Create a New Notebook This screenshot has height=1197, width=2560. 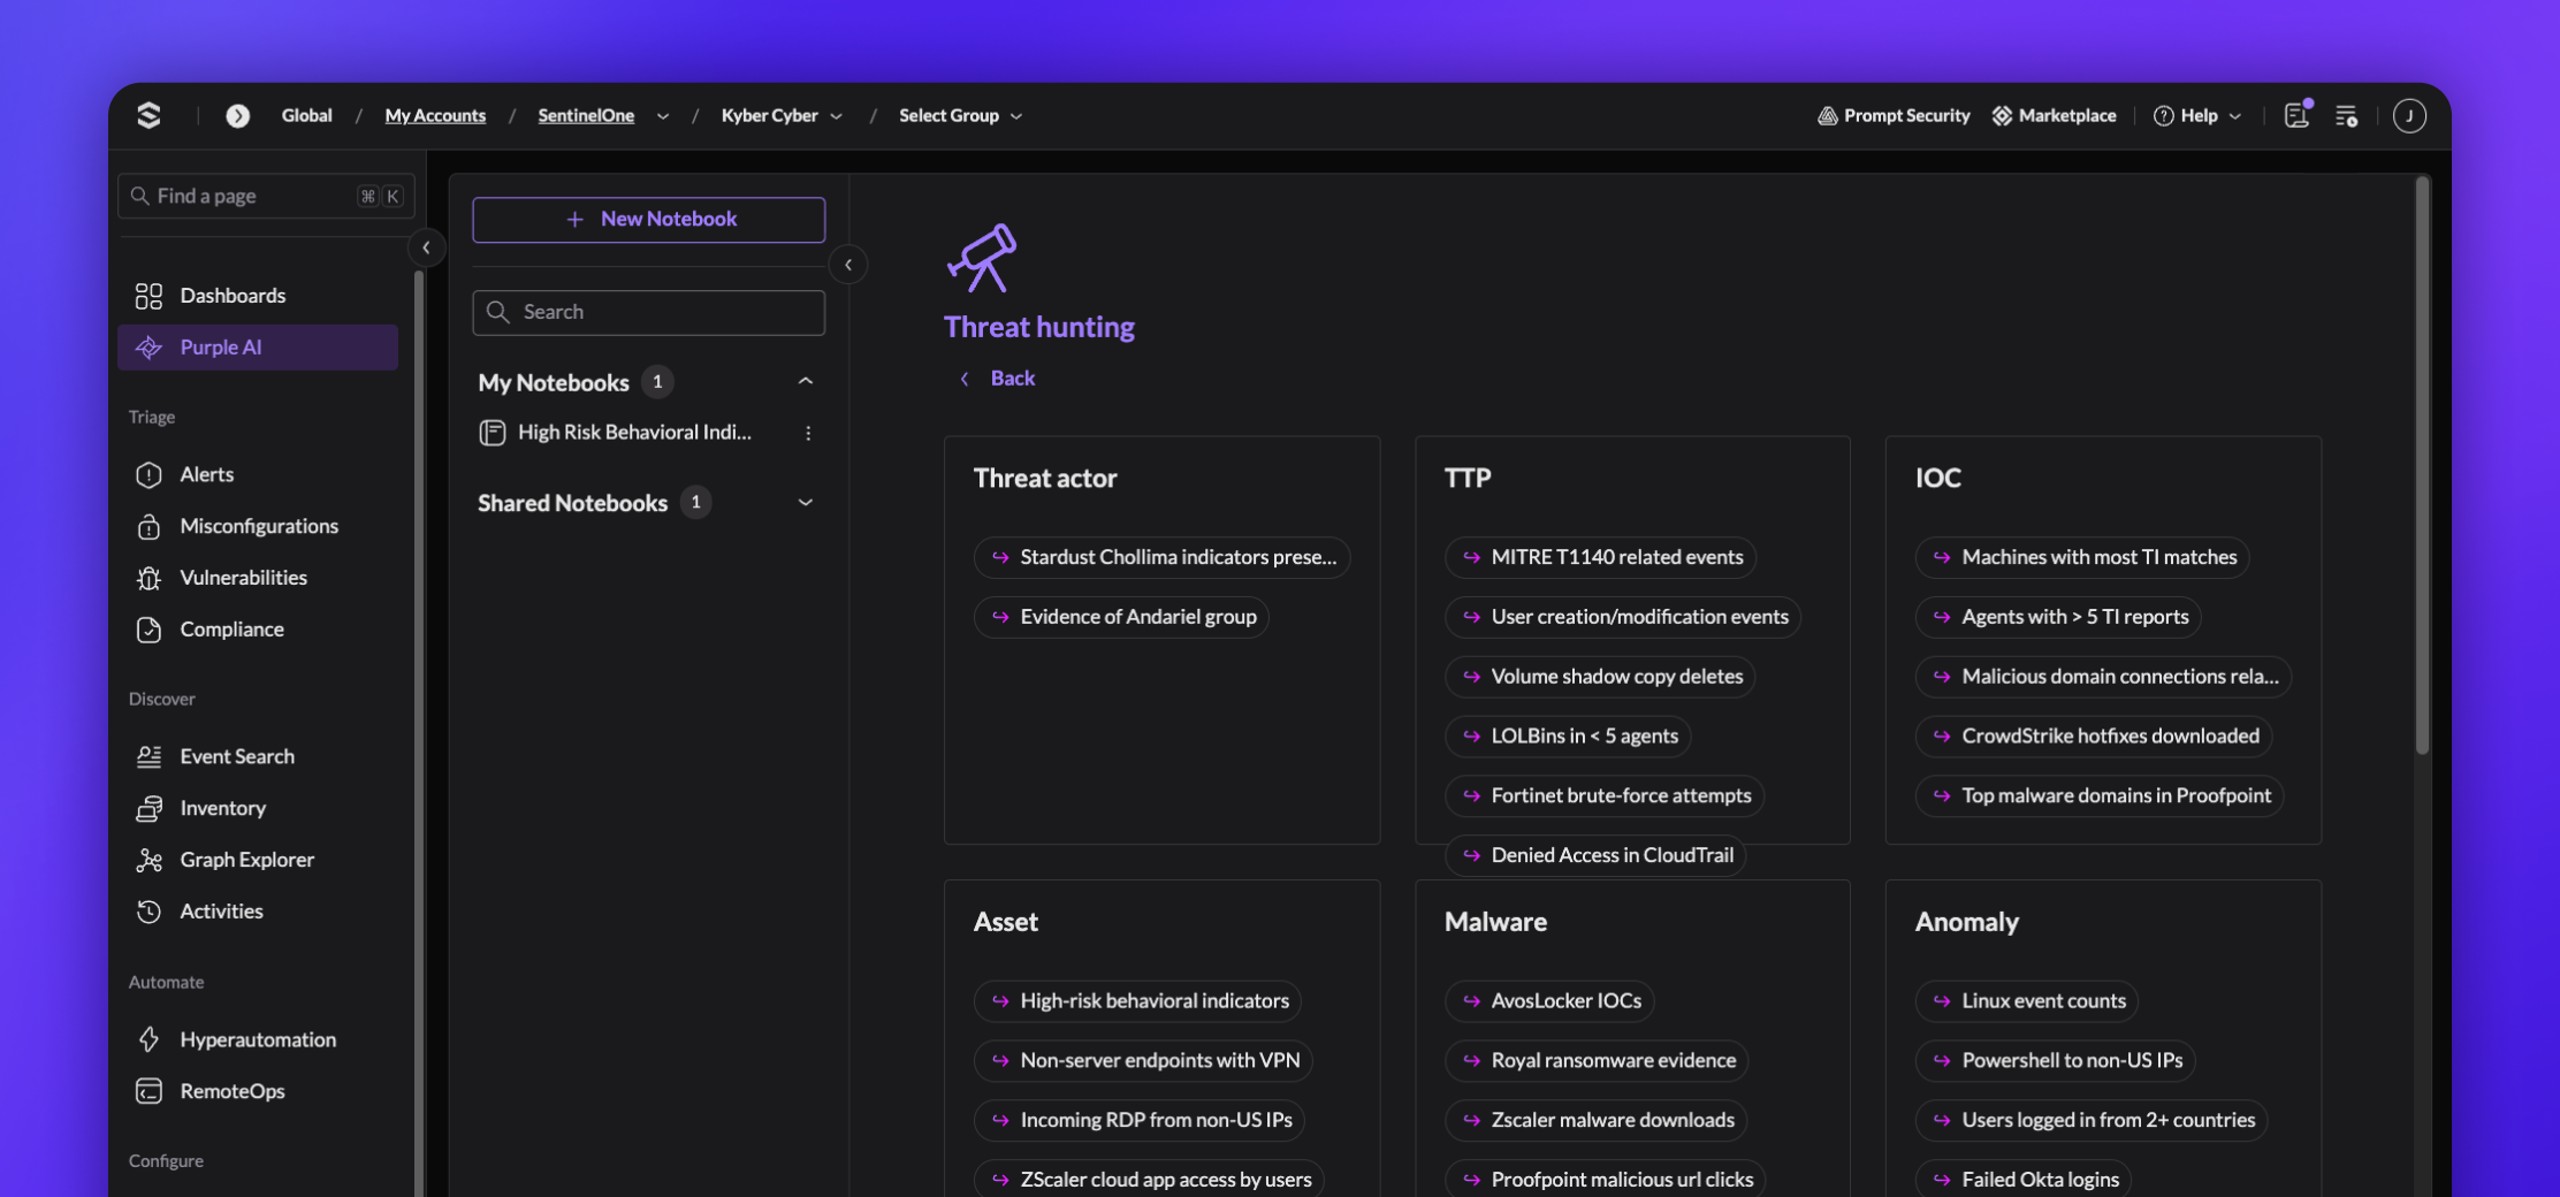[x=649, y=219]
